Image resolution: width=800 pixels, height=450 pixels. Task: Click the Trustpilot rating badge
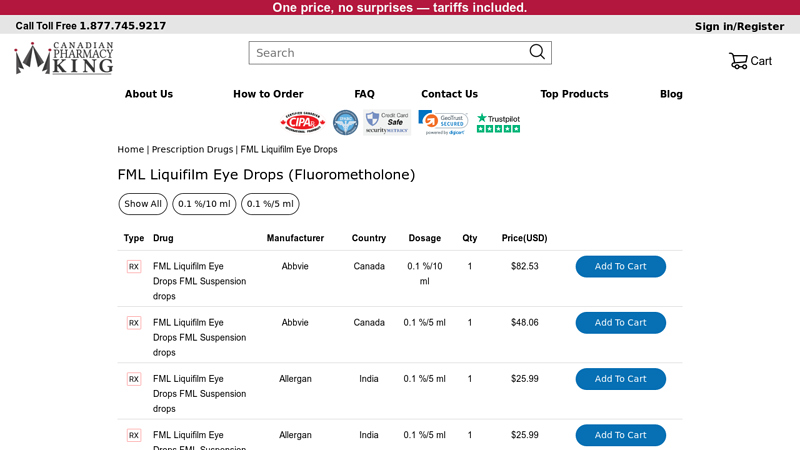coord(498,123)
